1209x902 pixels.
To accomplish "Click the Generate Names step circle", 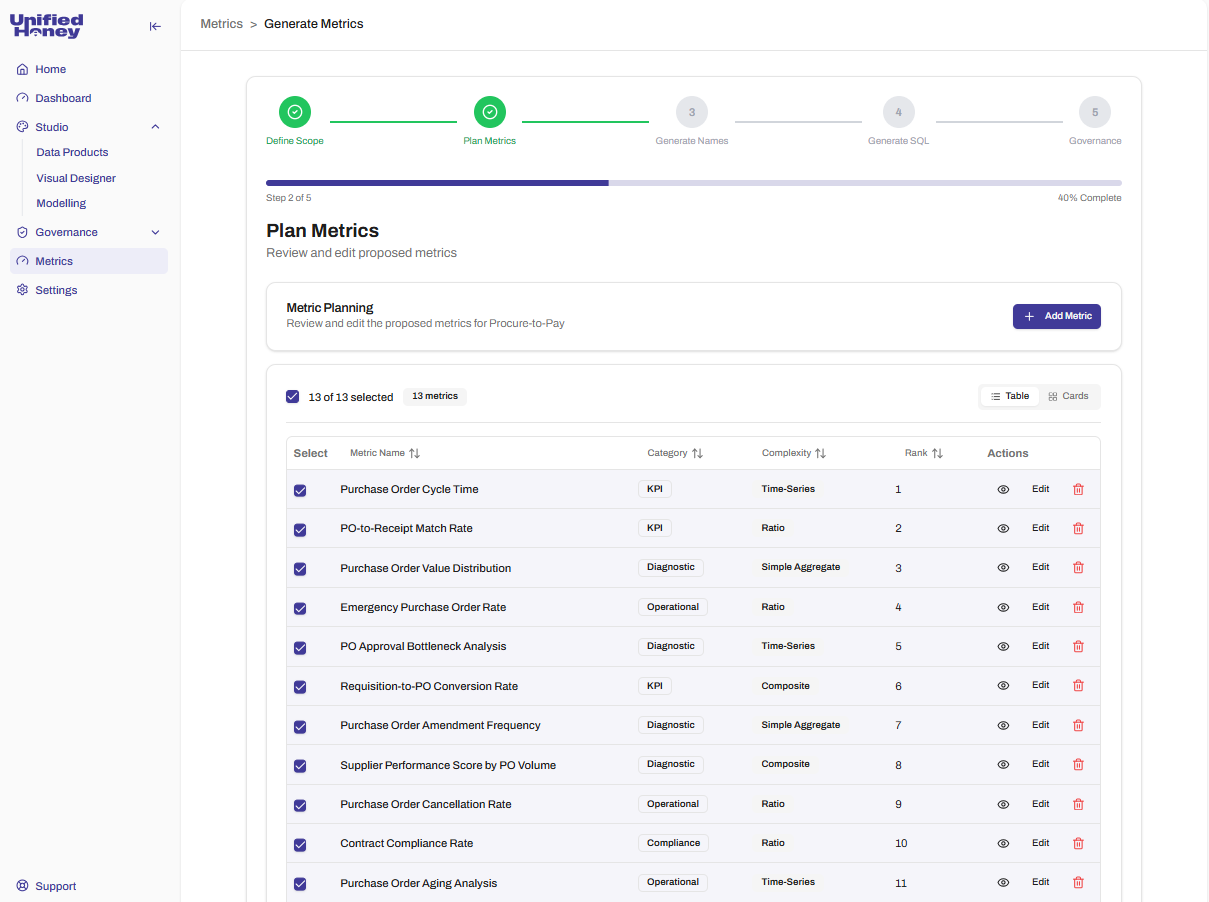I will point(691,112).
